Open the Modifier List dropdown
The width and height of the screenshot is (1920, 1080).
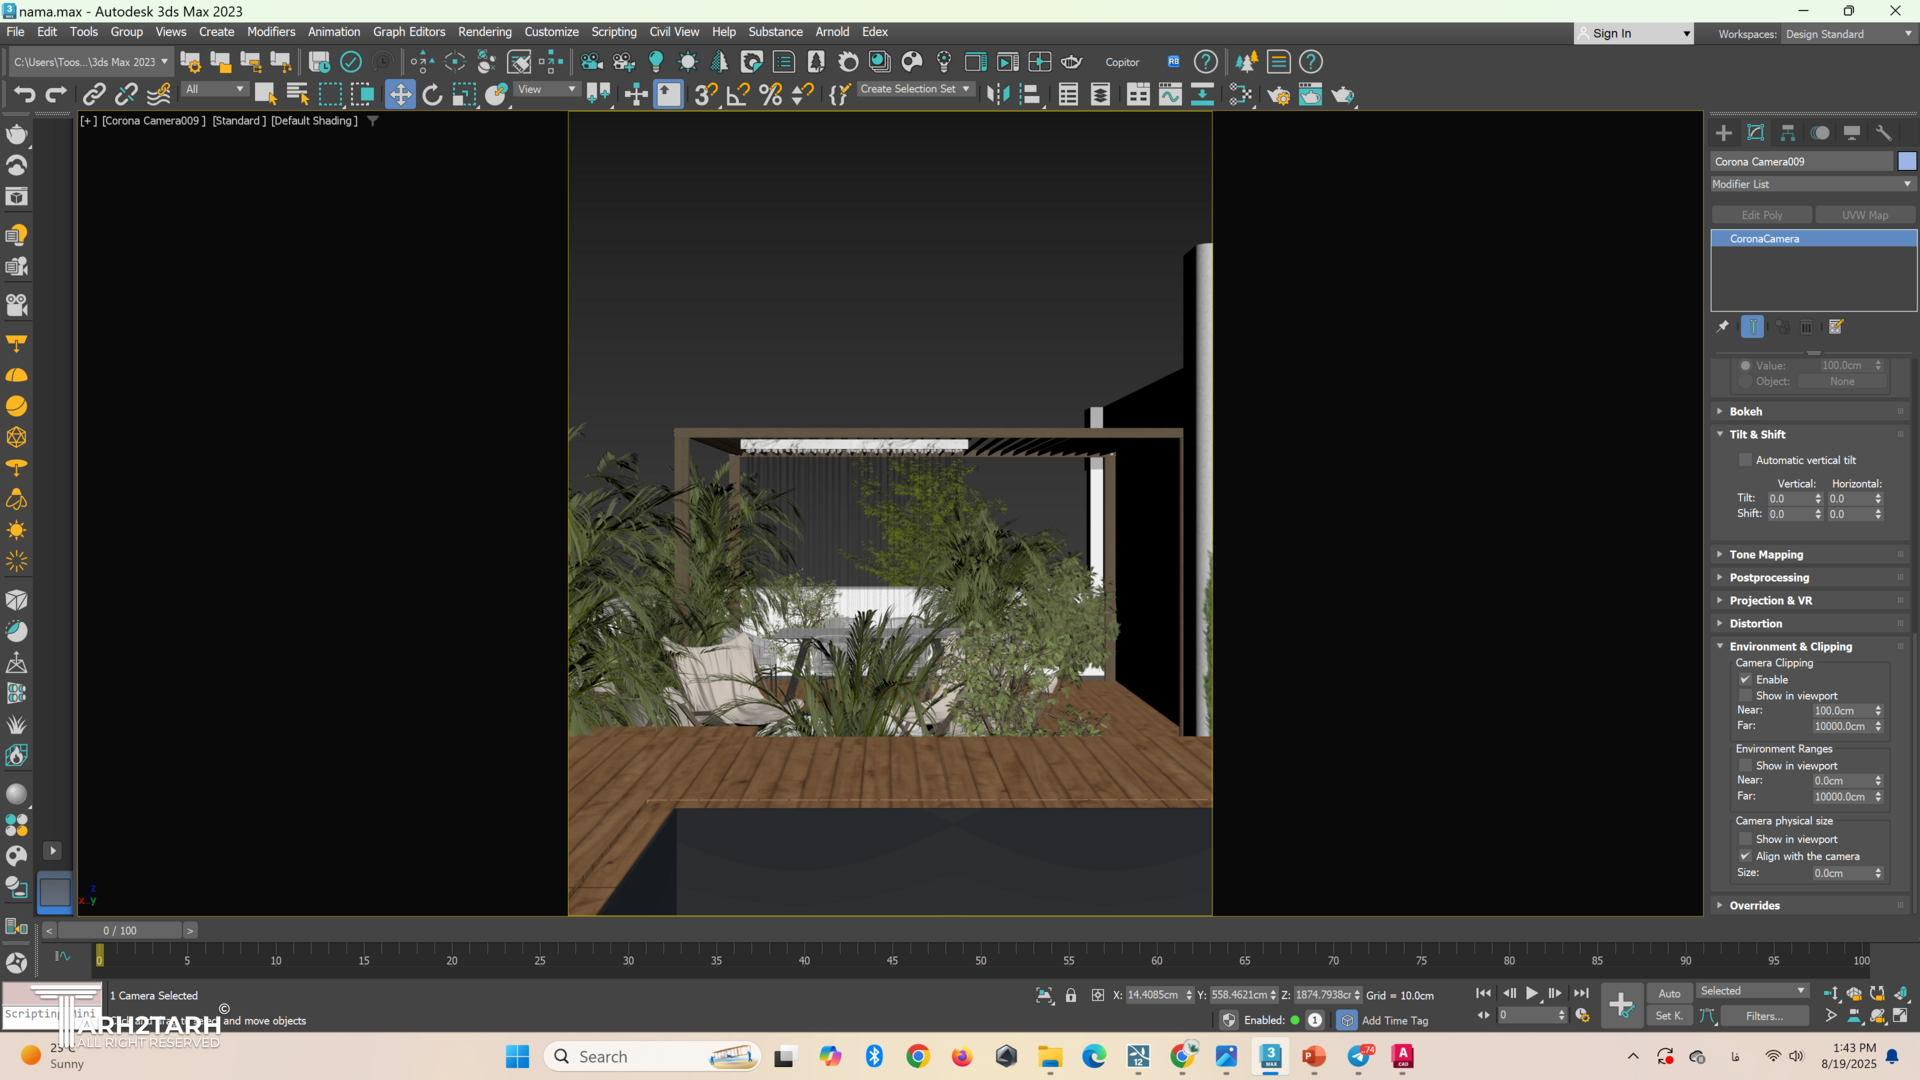coord(1812,184)
